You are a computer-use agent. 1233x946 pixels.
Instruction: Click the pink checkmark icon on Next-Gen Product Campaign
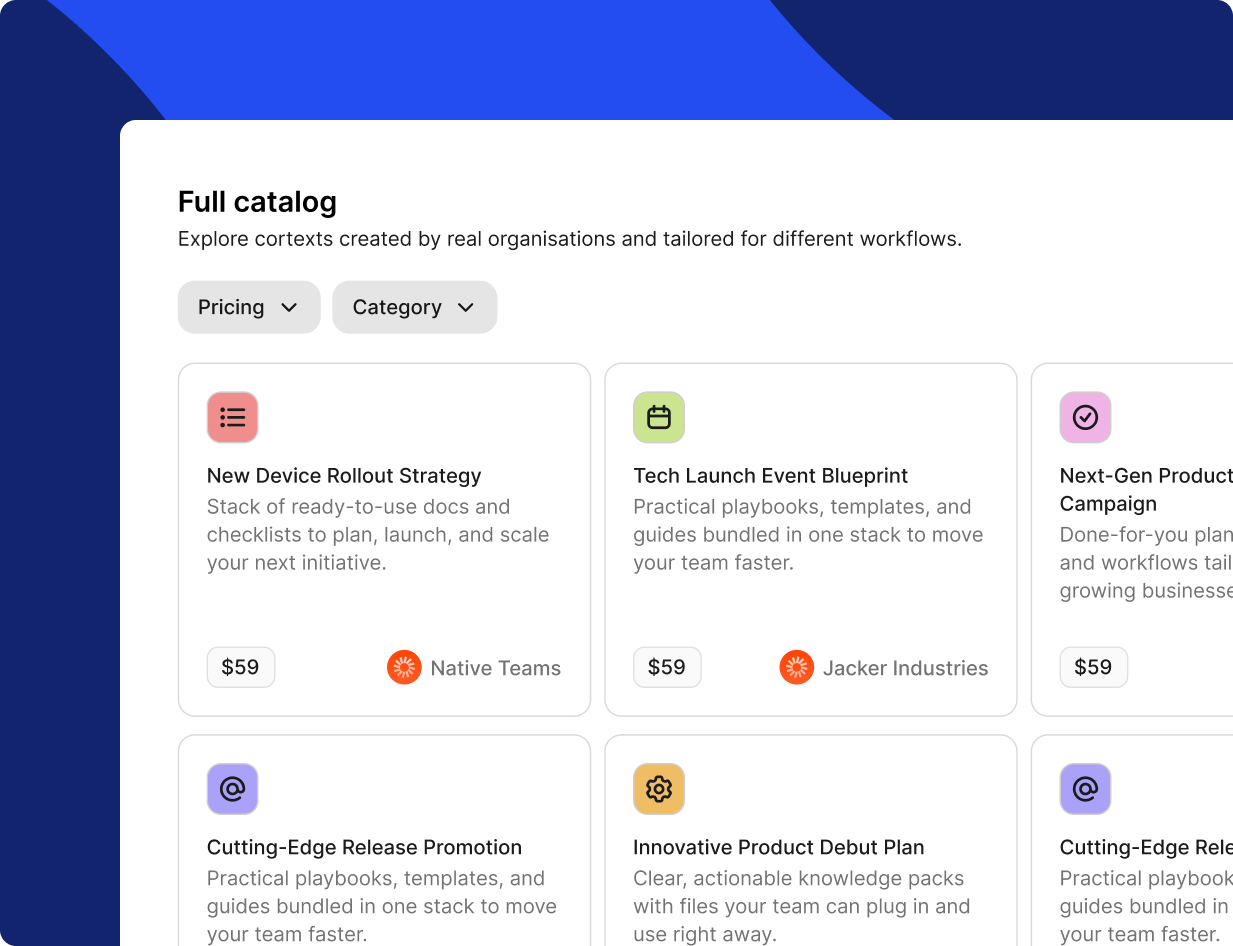(1085, 417)
